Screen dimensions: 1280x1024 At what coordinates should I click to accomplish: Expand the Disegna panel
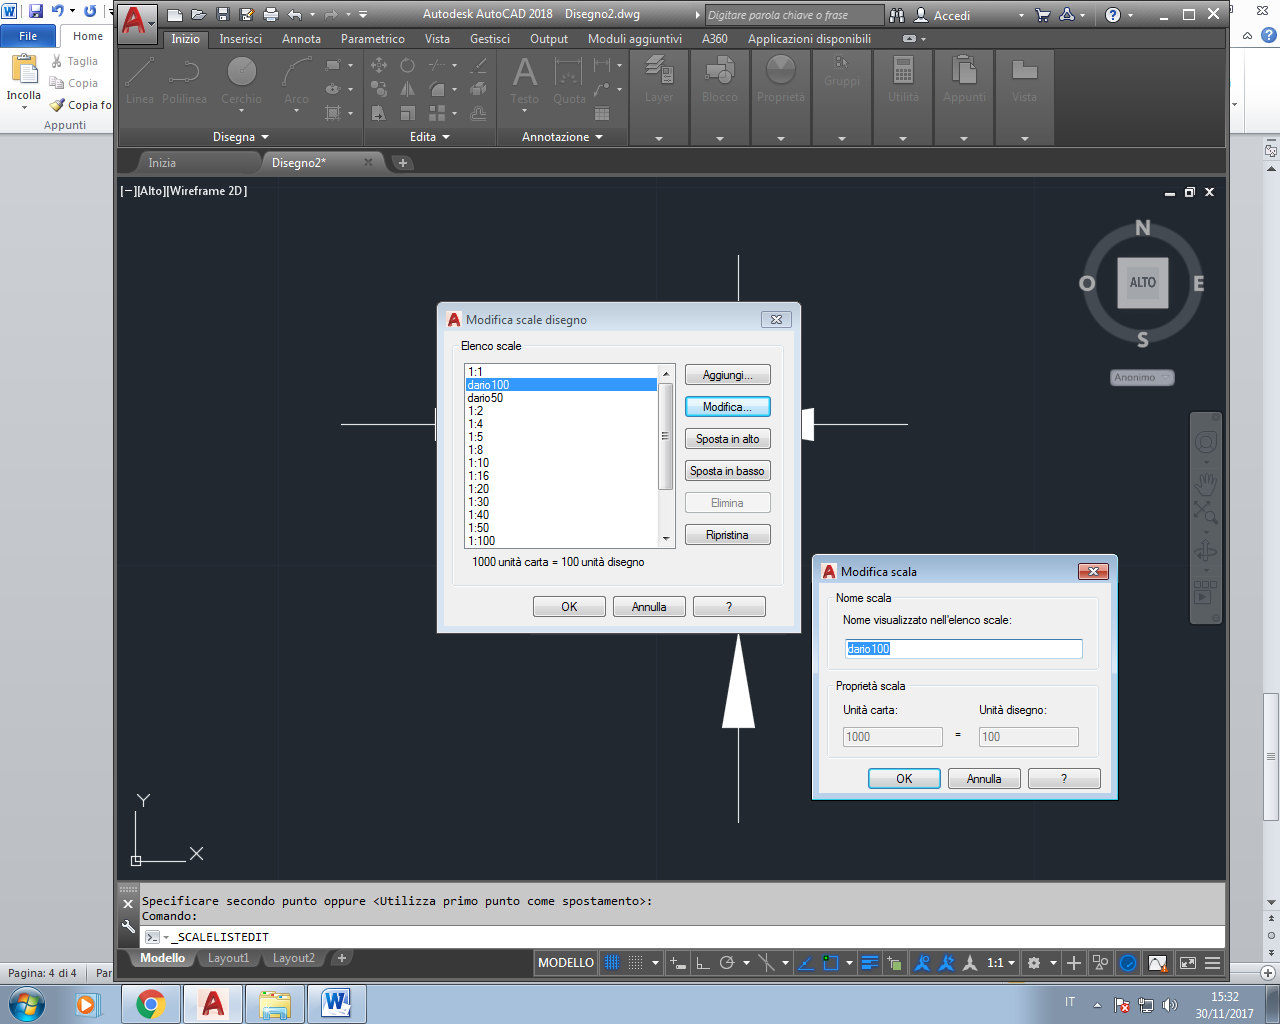point(241,137)
